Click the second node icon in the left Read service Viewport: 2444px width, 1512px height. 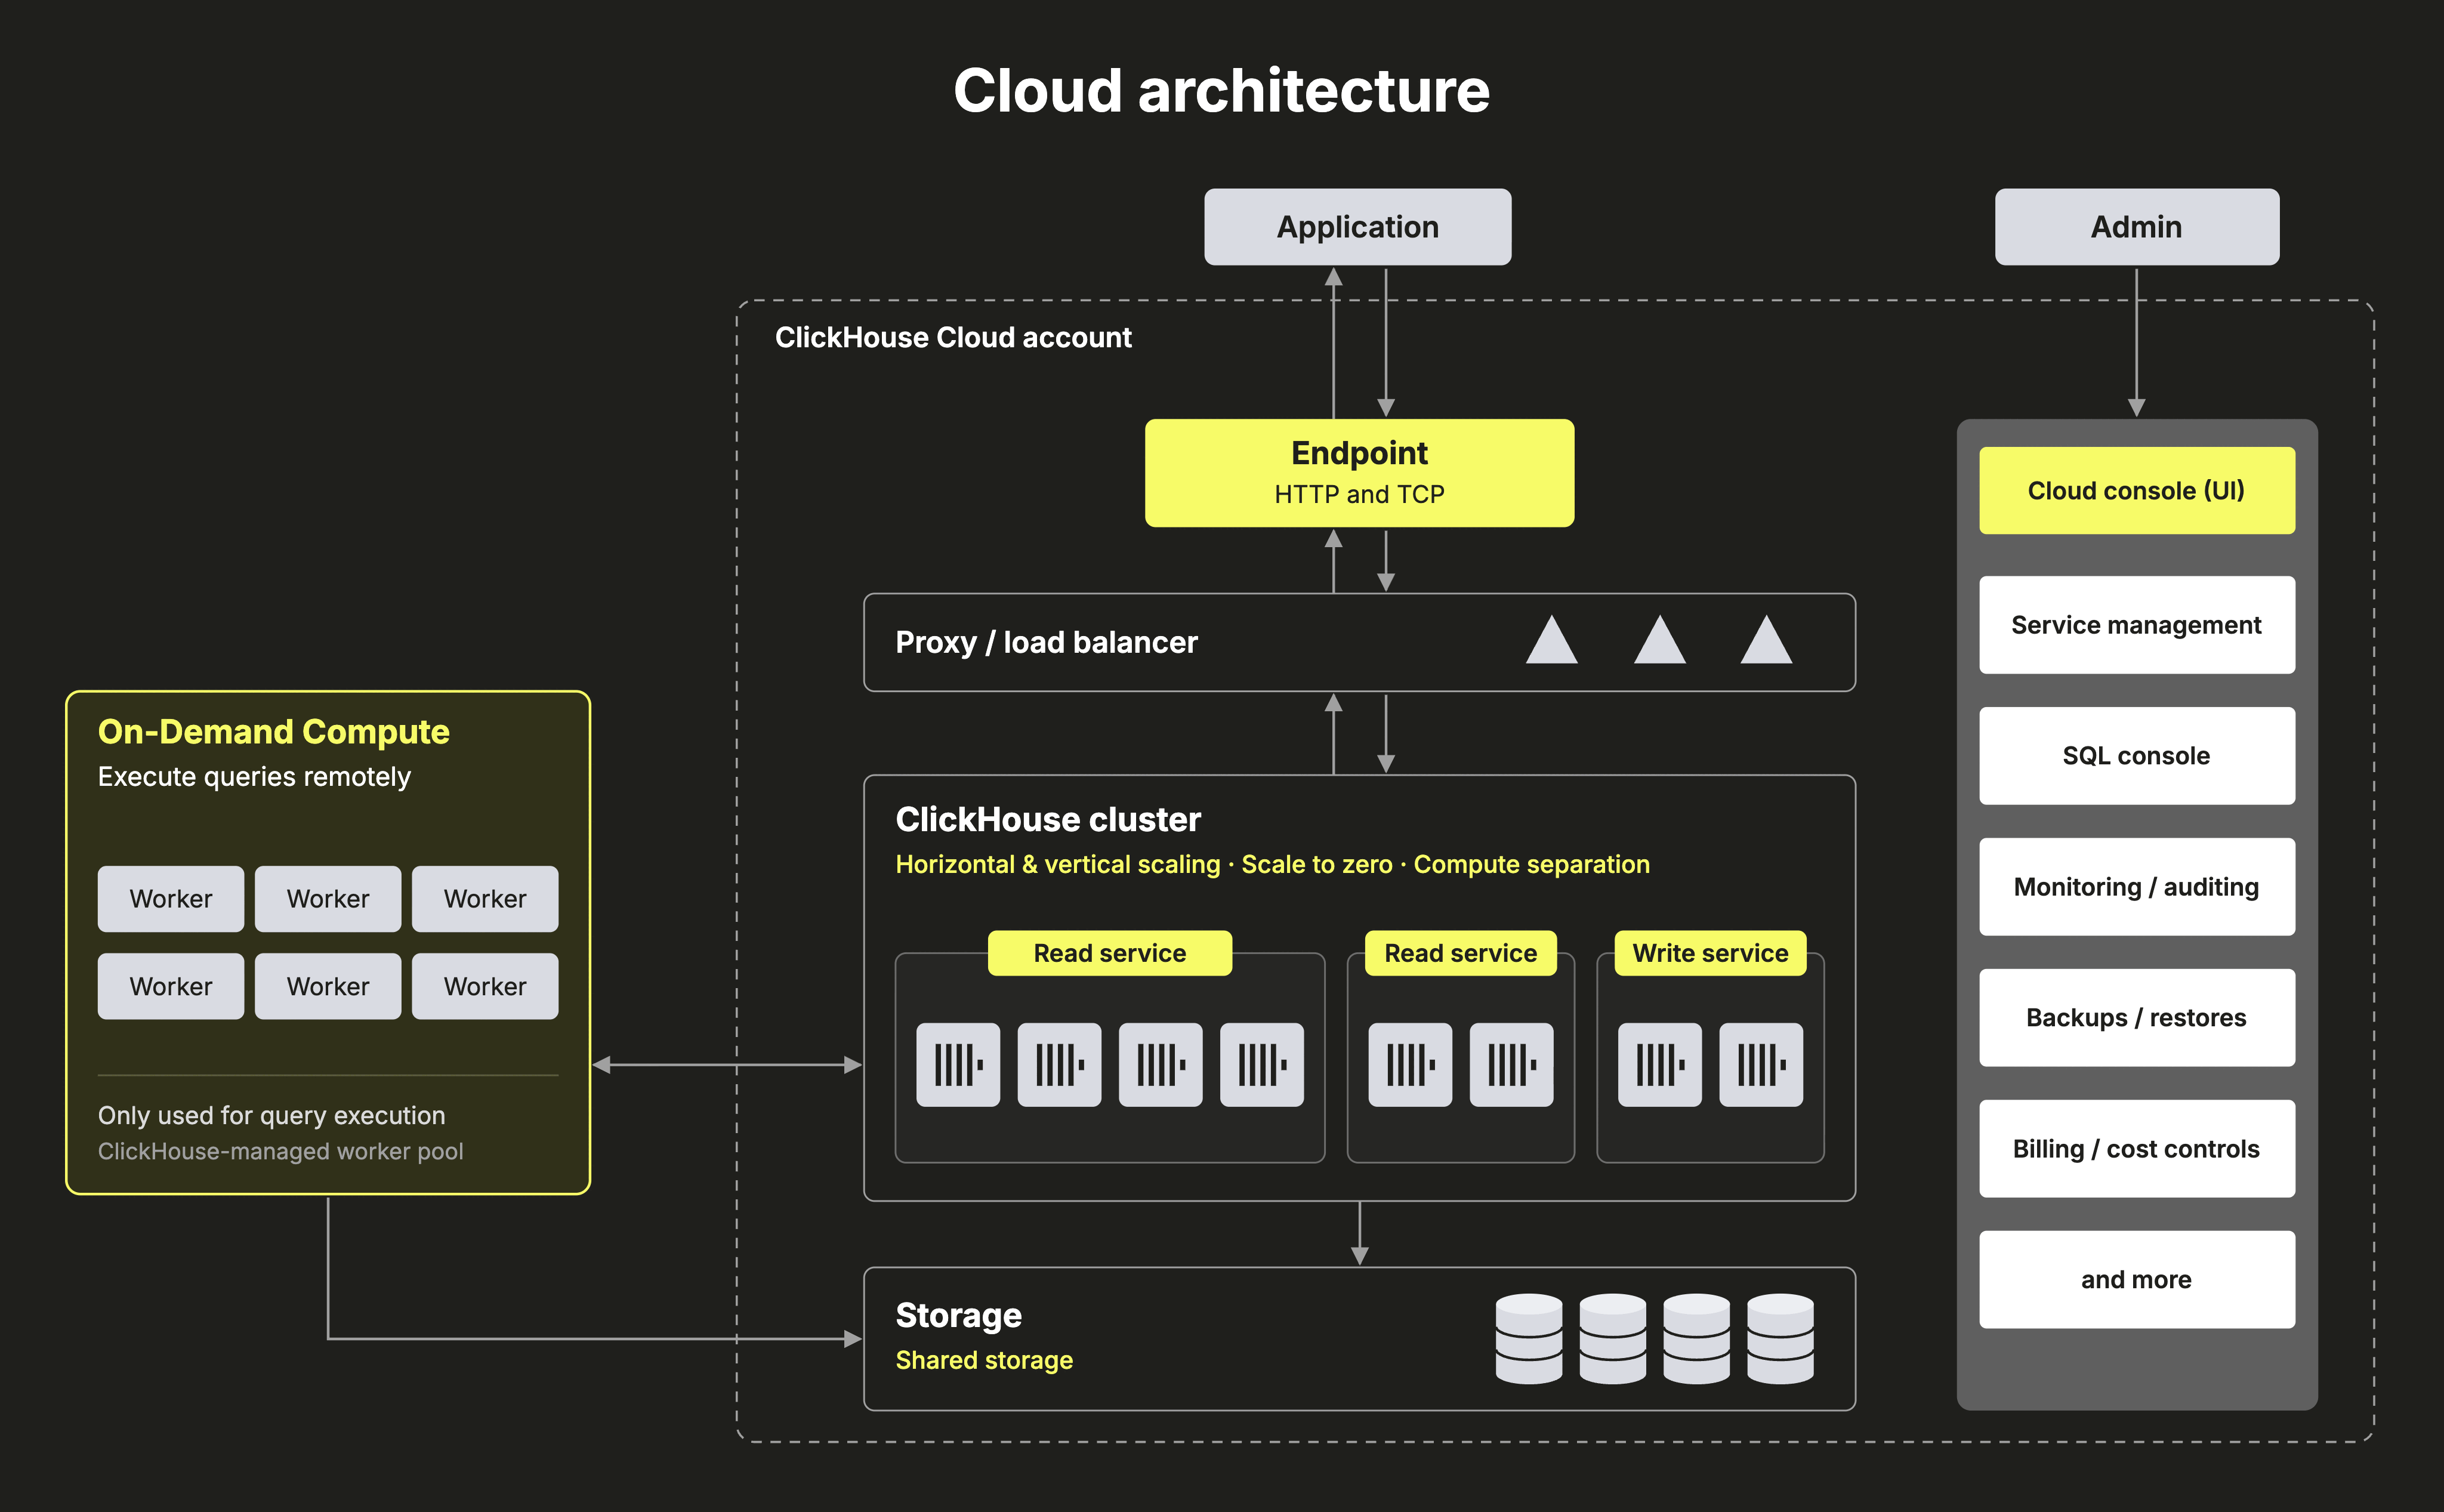click(x=1059, y=1065)
